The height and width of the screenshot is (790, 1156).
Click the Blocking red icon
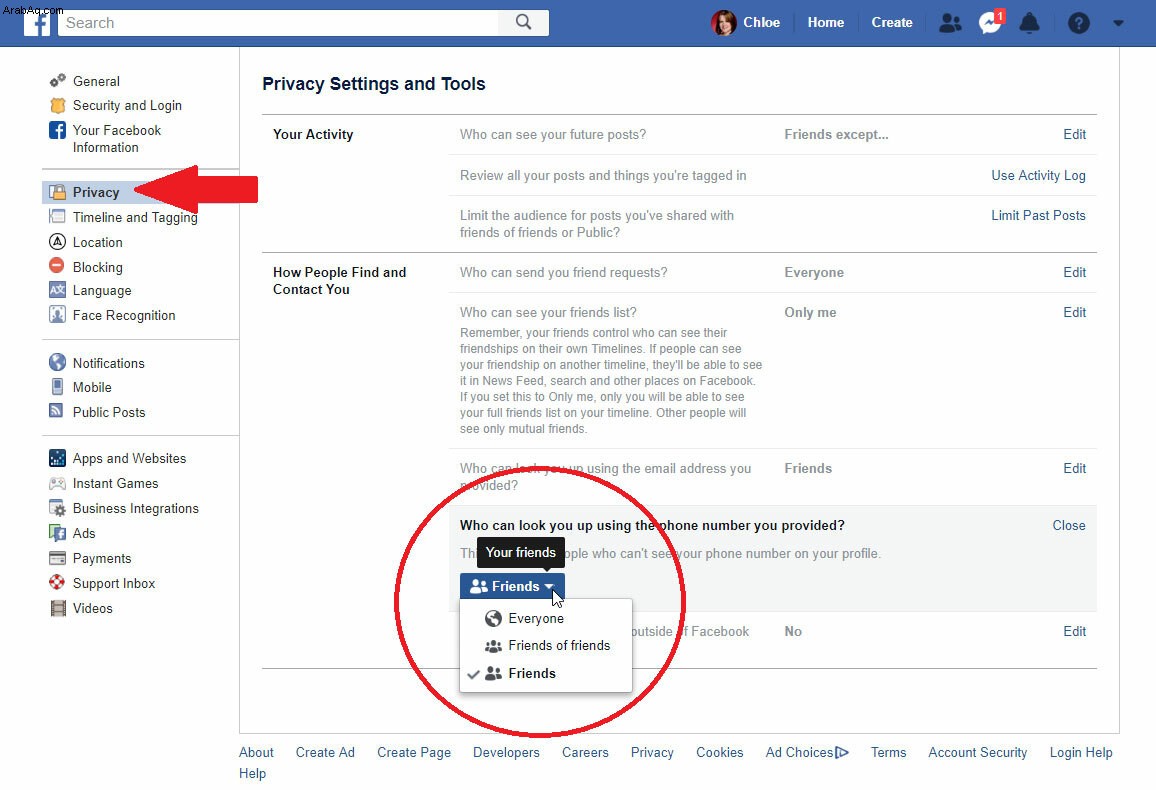click(57, 265)
